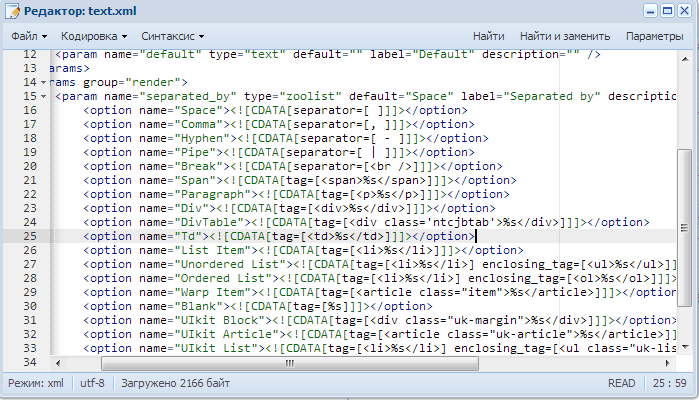Open the Кодировка dropdown menu

pyautogui.click(x=94, y=36)
